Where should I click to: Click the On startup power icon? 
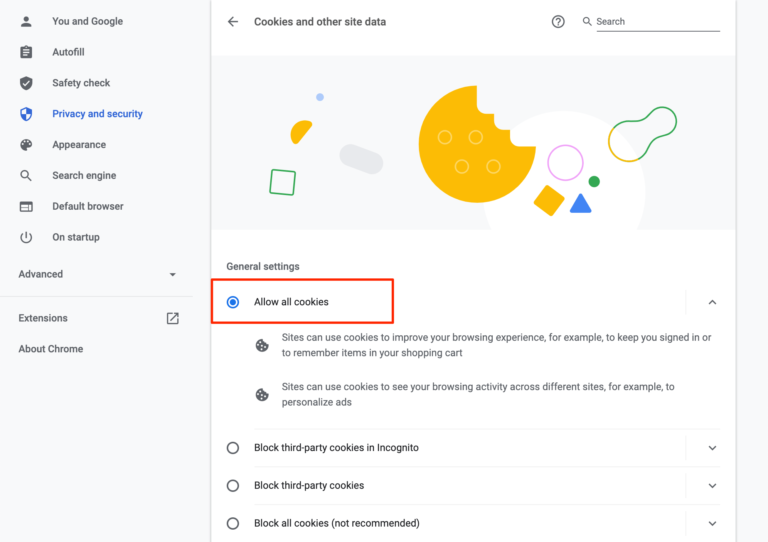click(x=27, y=238)
